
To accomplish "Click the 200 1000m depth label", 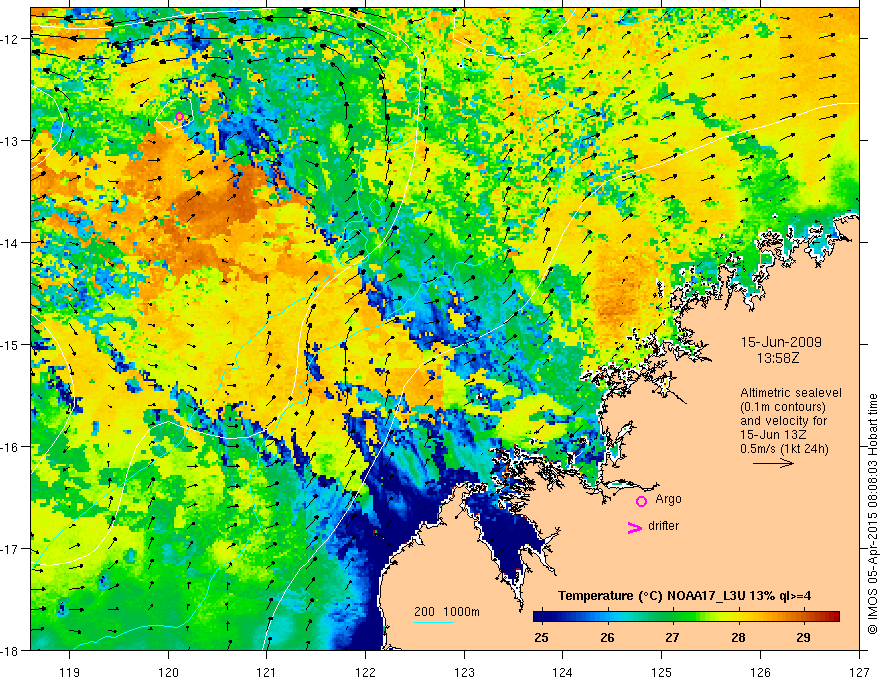I will click(x=447, y=611).
